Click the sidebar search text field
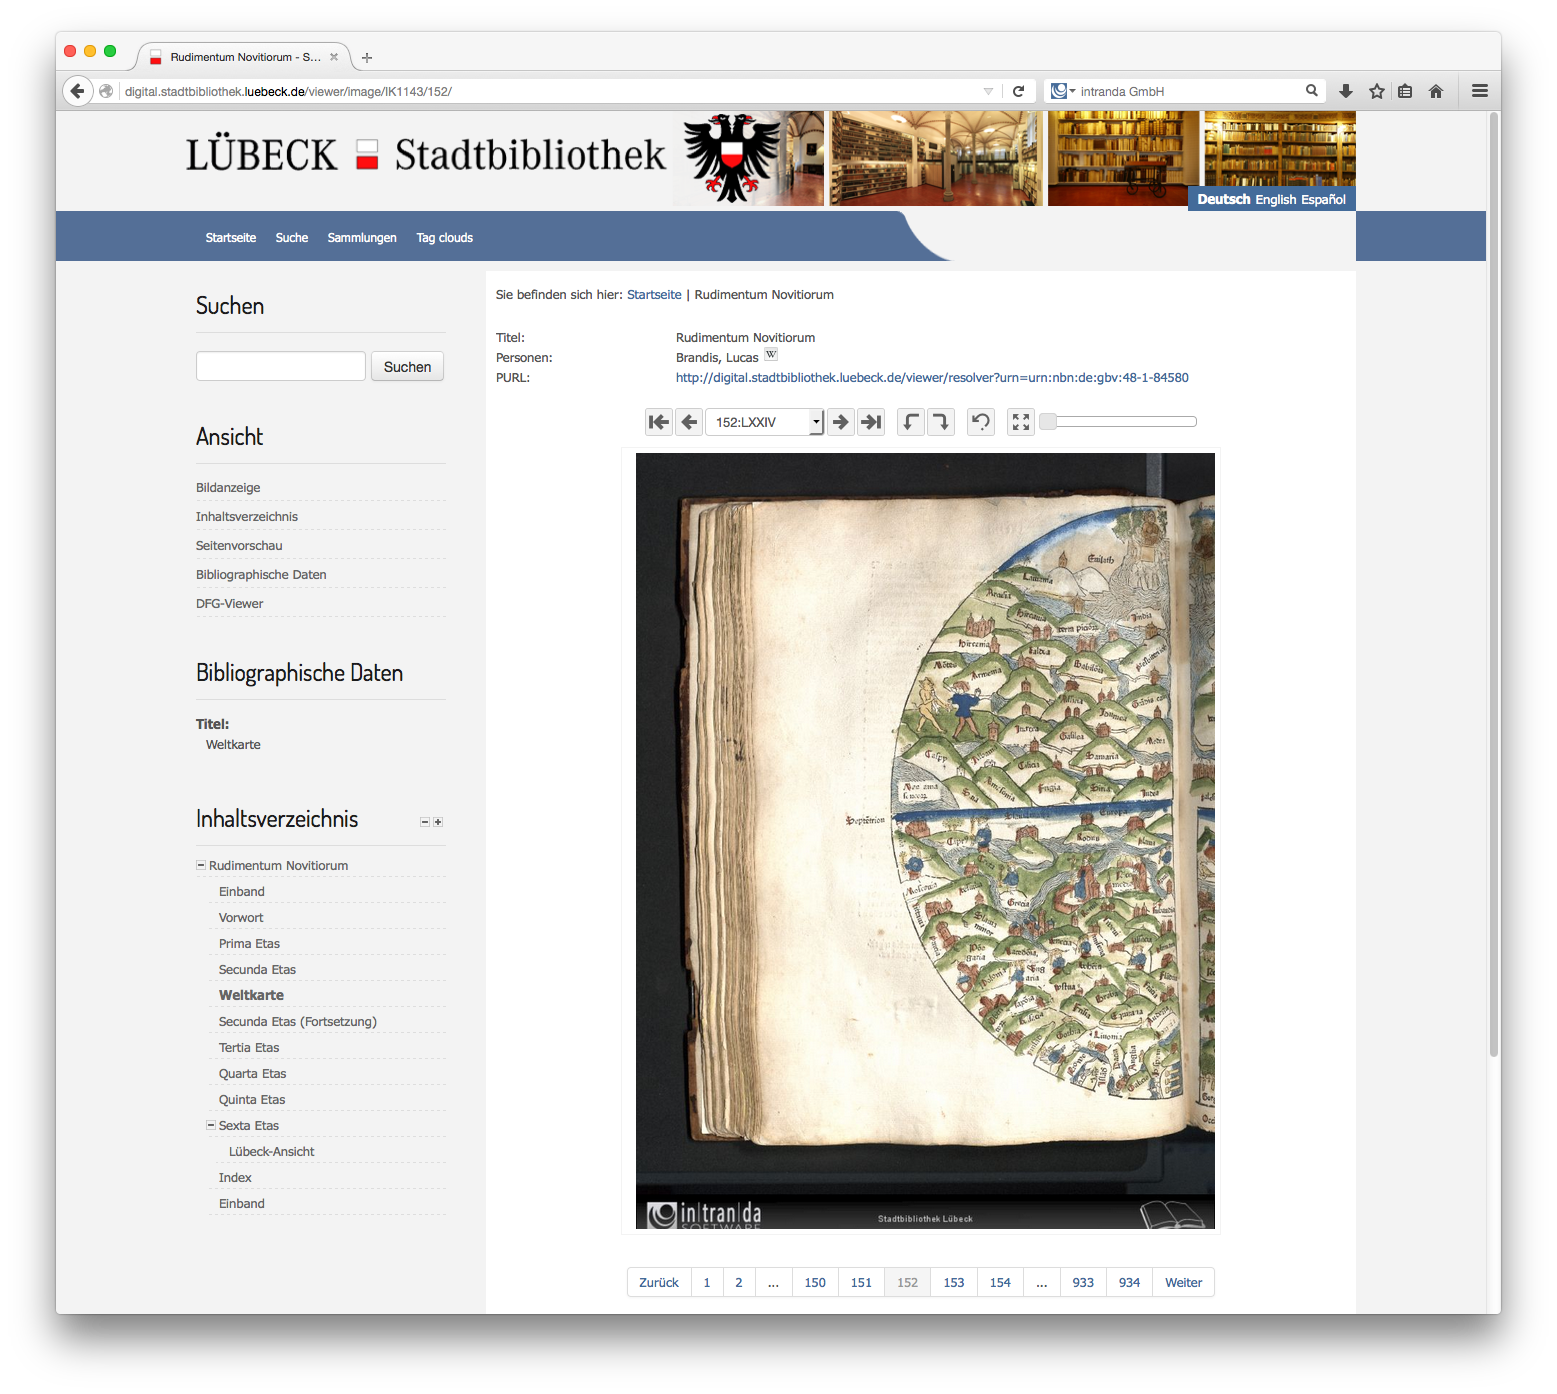This screenshot has height=1394, width=1557. (281, 366)
